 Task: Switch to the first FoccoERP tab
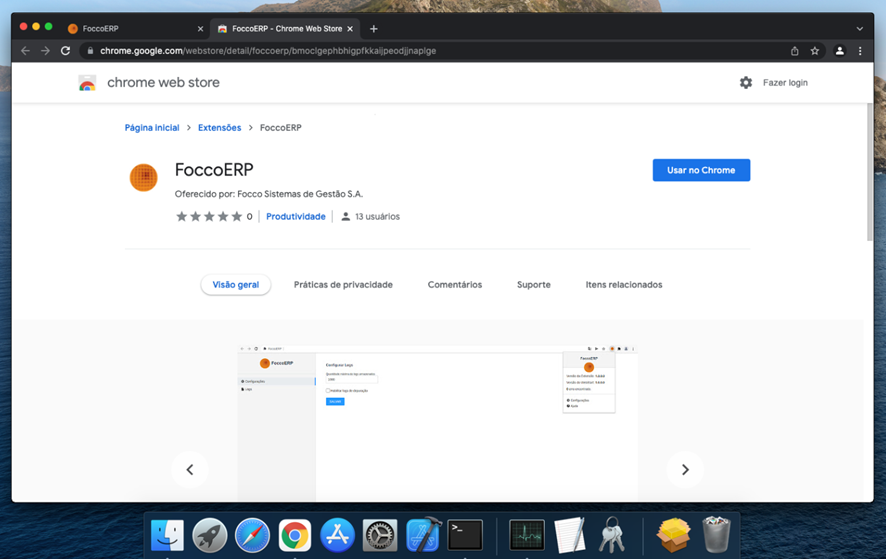click(134, 29)
